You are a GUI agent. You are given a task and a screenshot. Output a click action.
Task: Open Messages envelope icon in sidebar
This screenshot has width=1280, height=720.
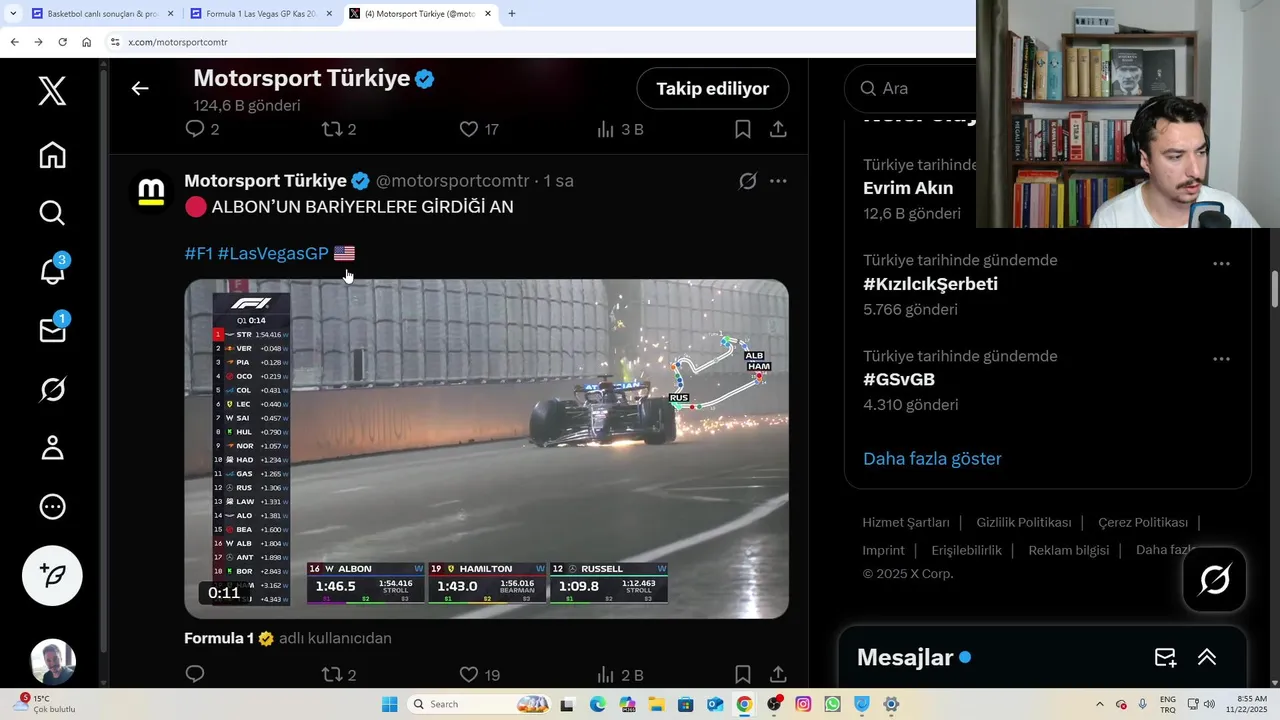pyautogui.click(x=53, y=329)
